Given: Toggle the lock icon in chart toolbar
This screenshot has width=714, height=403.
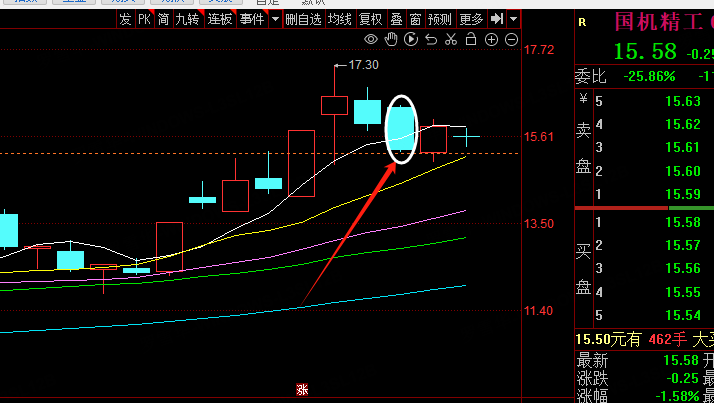Looking at the screenshot, I should [471, 40].
